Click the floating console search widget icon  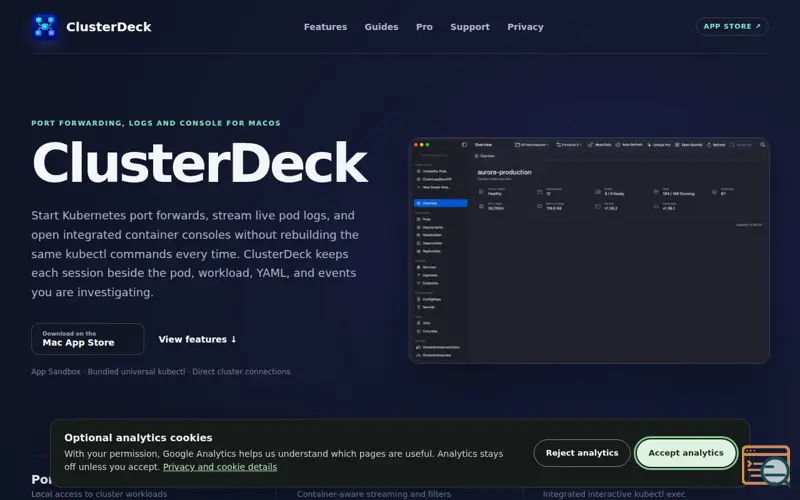point(766,465)
